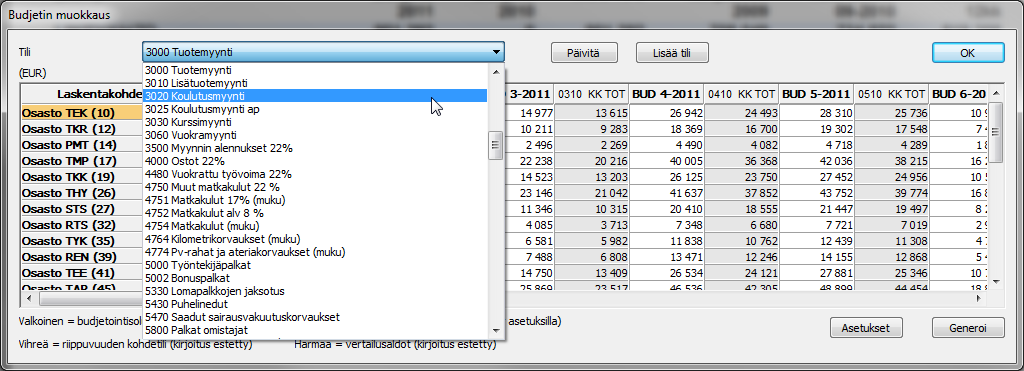
Task: Click table horizontal scrollbar left arrow
Action: coord(29,298)
